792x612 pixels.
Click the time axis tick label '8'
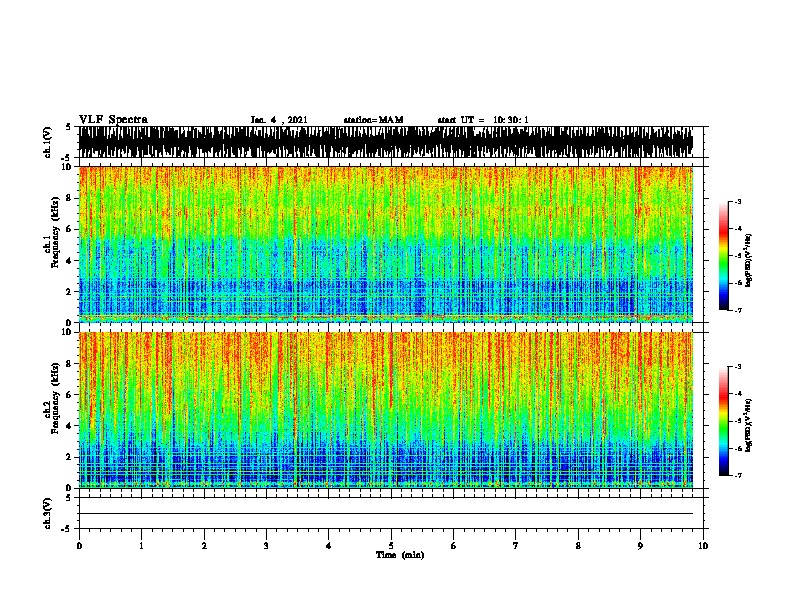click(x=578, y=546)
